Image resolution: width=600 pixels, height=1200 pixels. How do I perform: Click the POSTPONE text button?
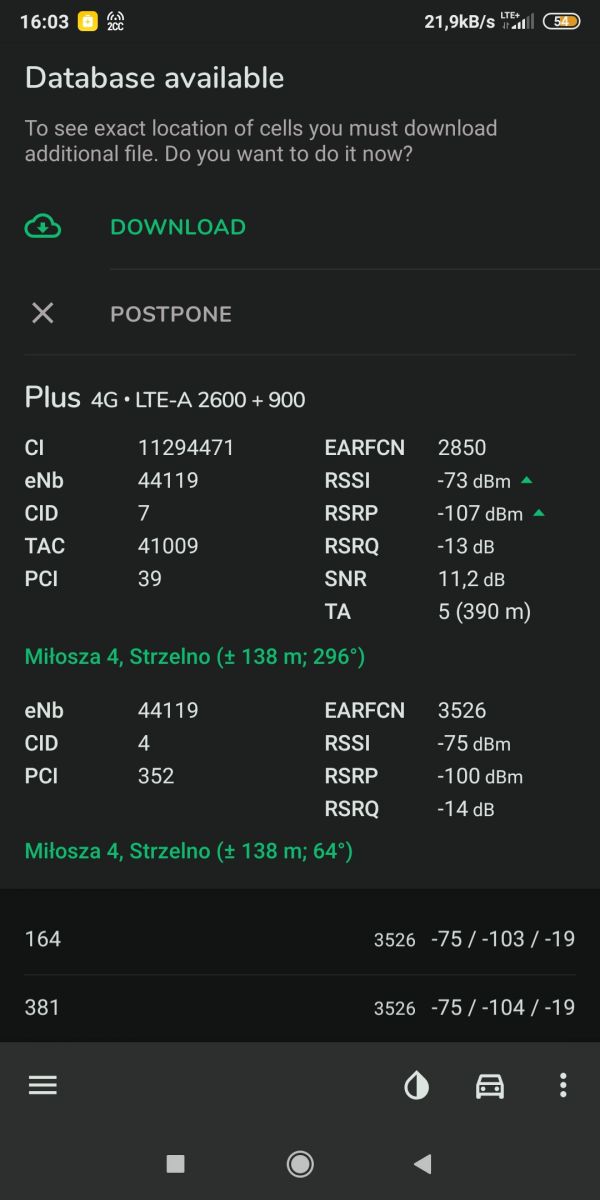click(x=171, y=314)
